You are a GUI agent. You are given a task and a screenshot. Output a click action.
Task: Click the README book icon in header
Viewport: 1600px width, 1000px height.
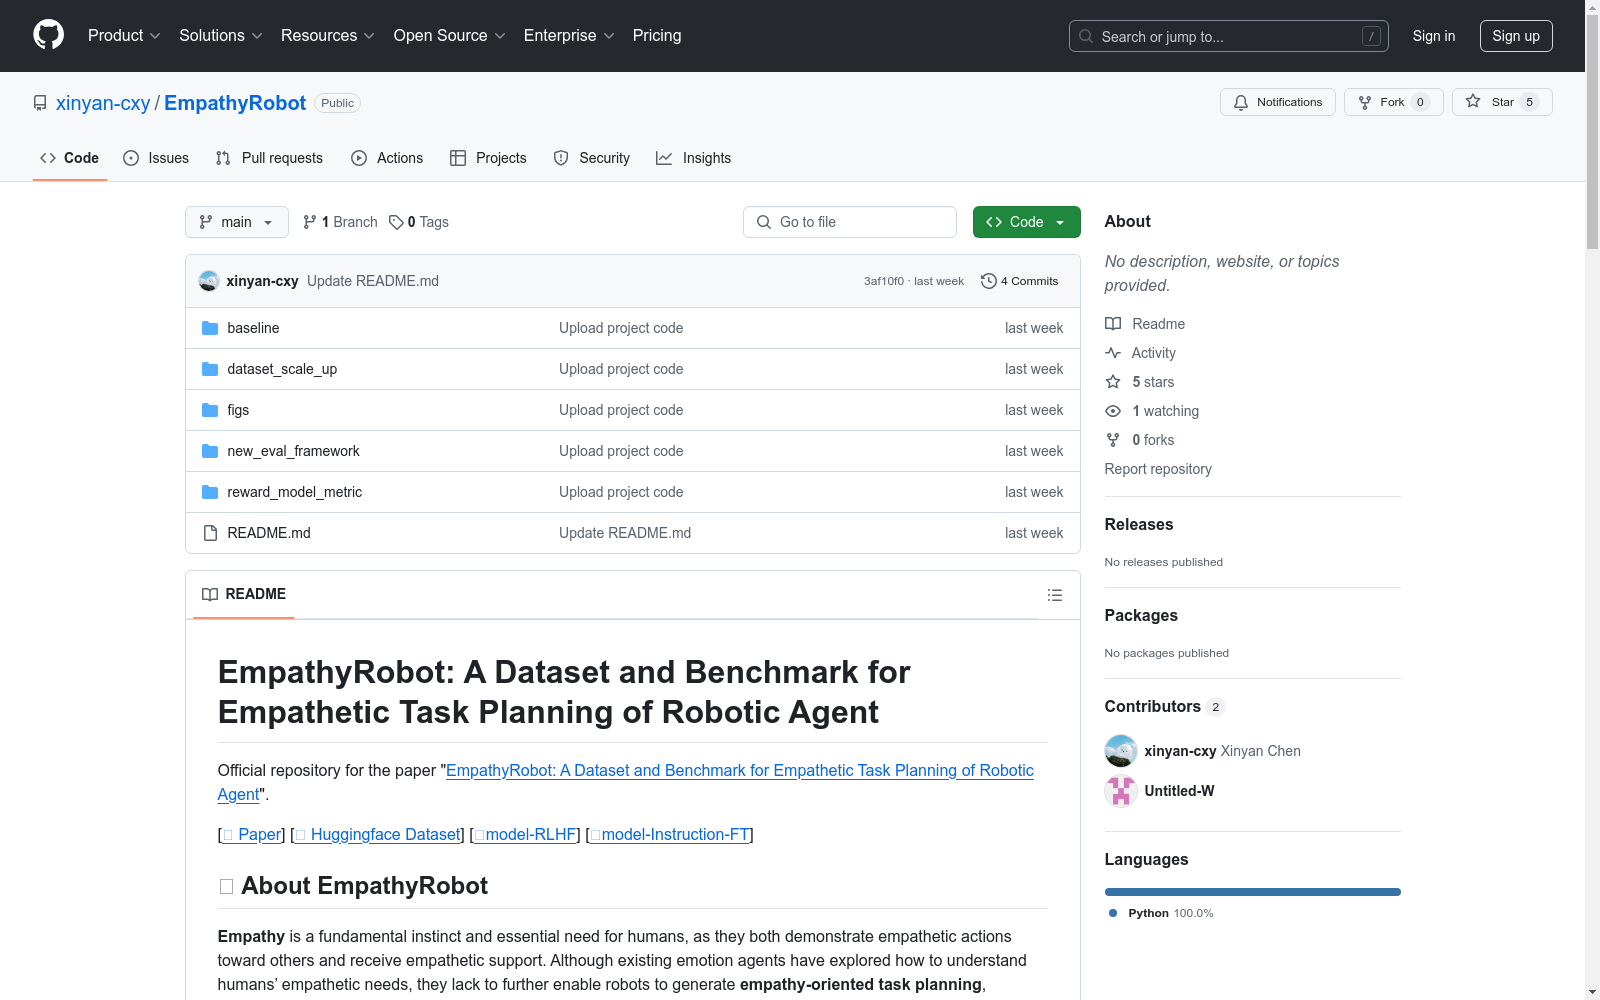point(210,594)
